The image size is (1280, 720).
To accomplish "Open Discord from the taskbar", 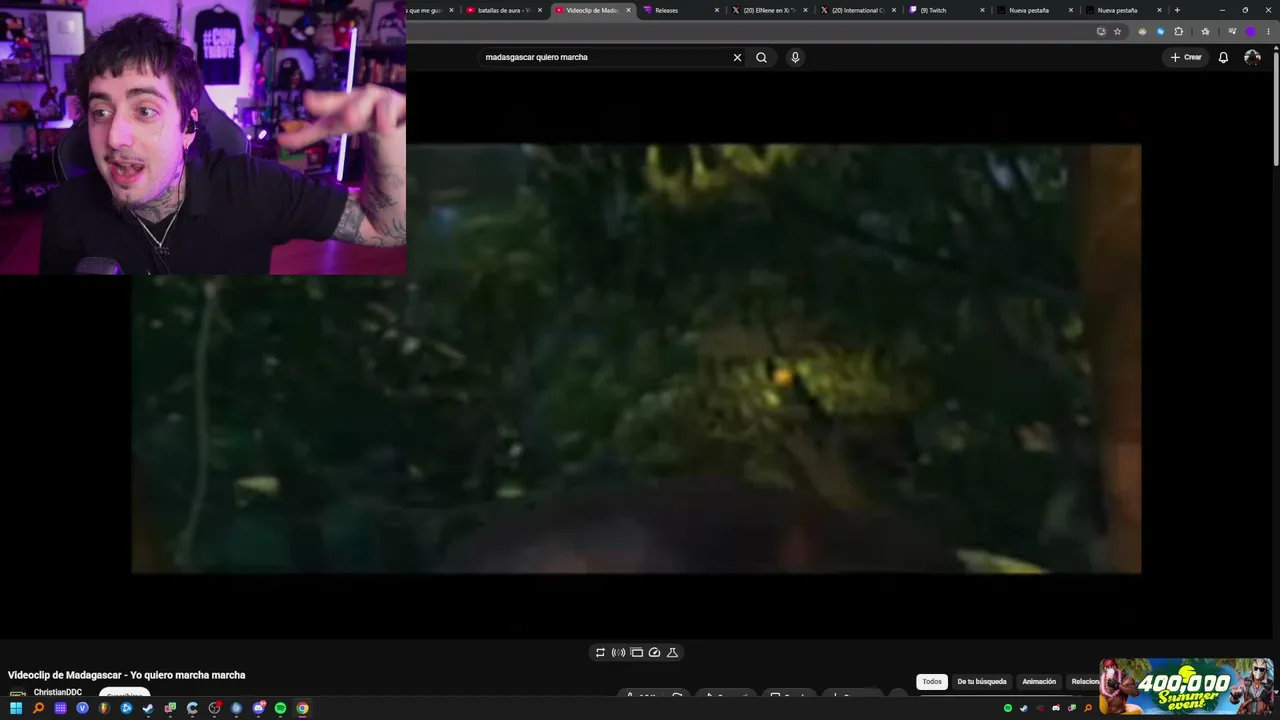I will (258, 708).
